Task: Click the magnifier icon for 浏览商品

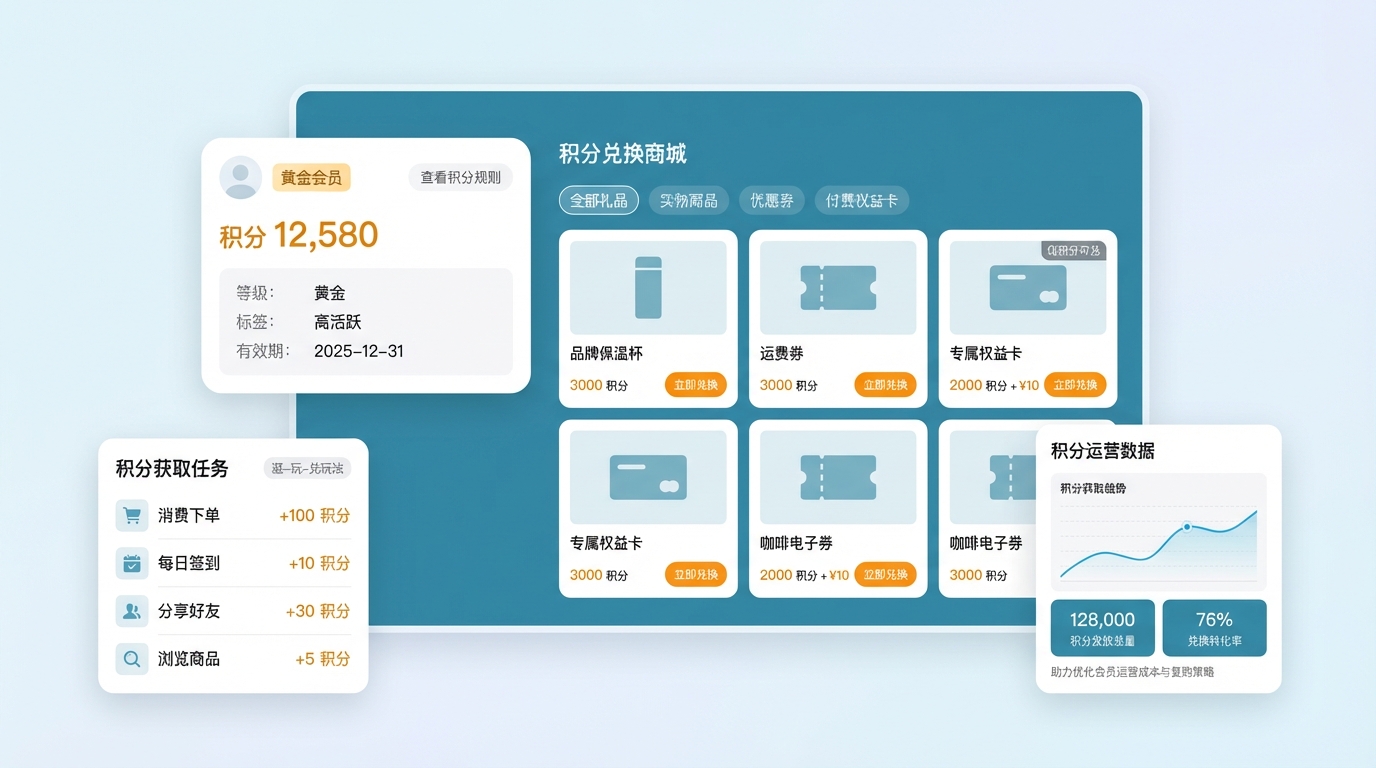Action: [x=132, y=659]
